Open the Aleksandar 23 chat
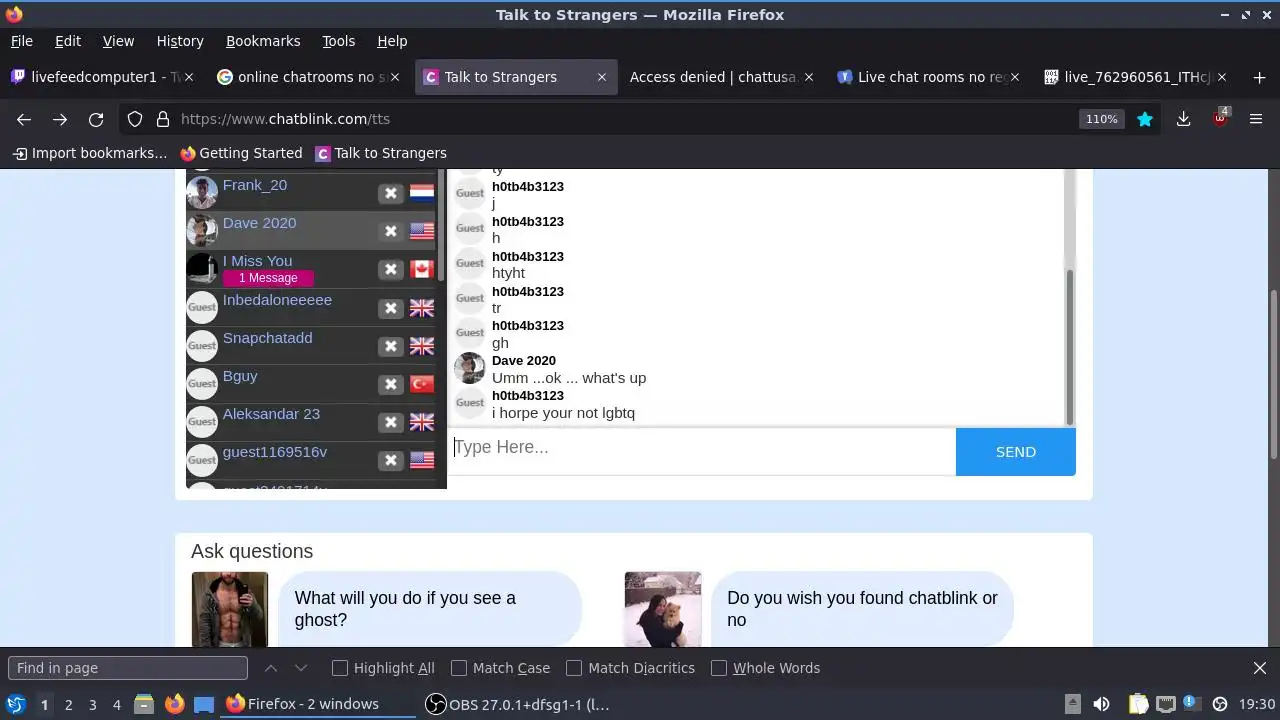Viewport: 1280px width, 720px height. (x=271, y=414)
